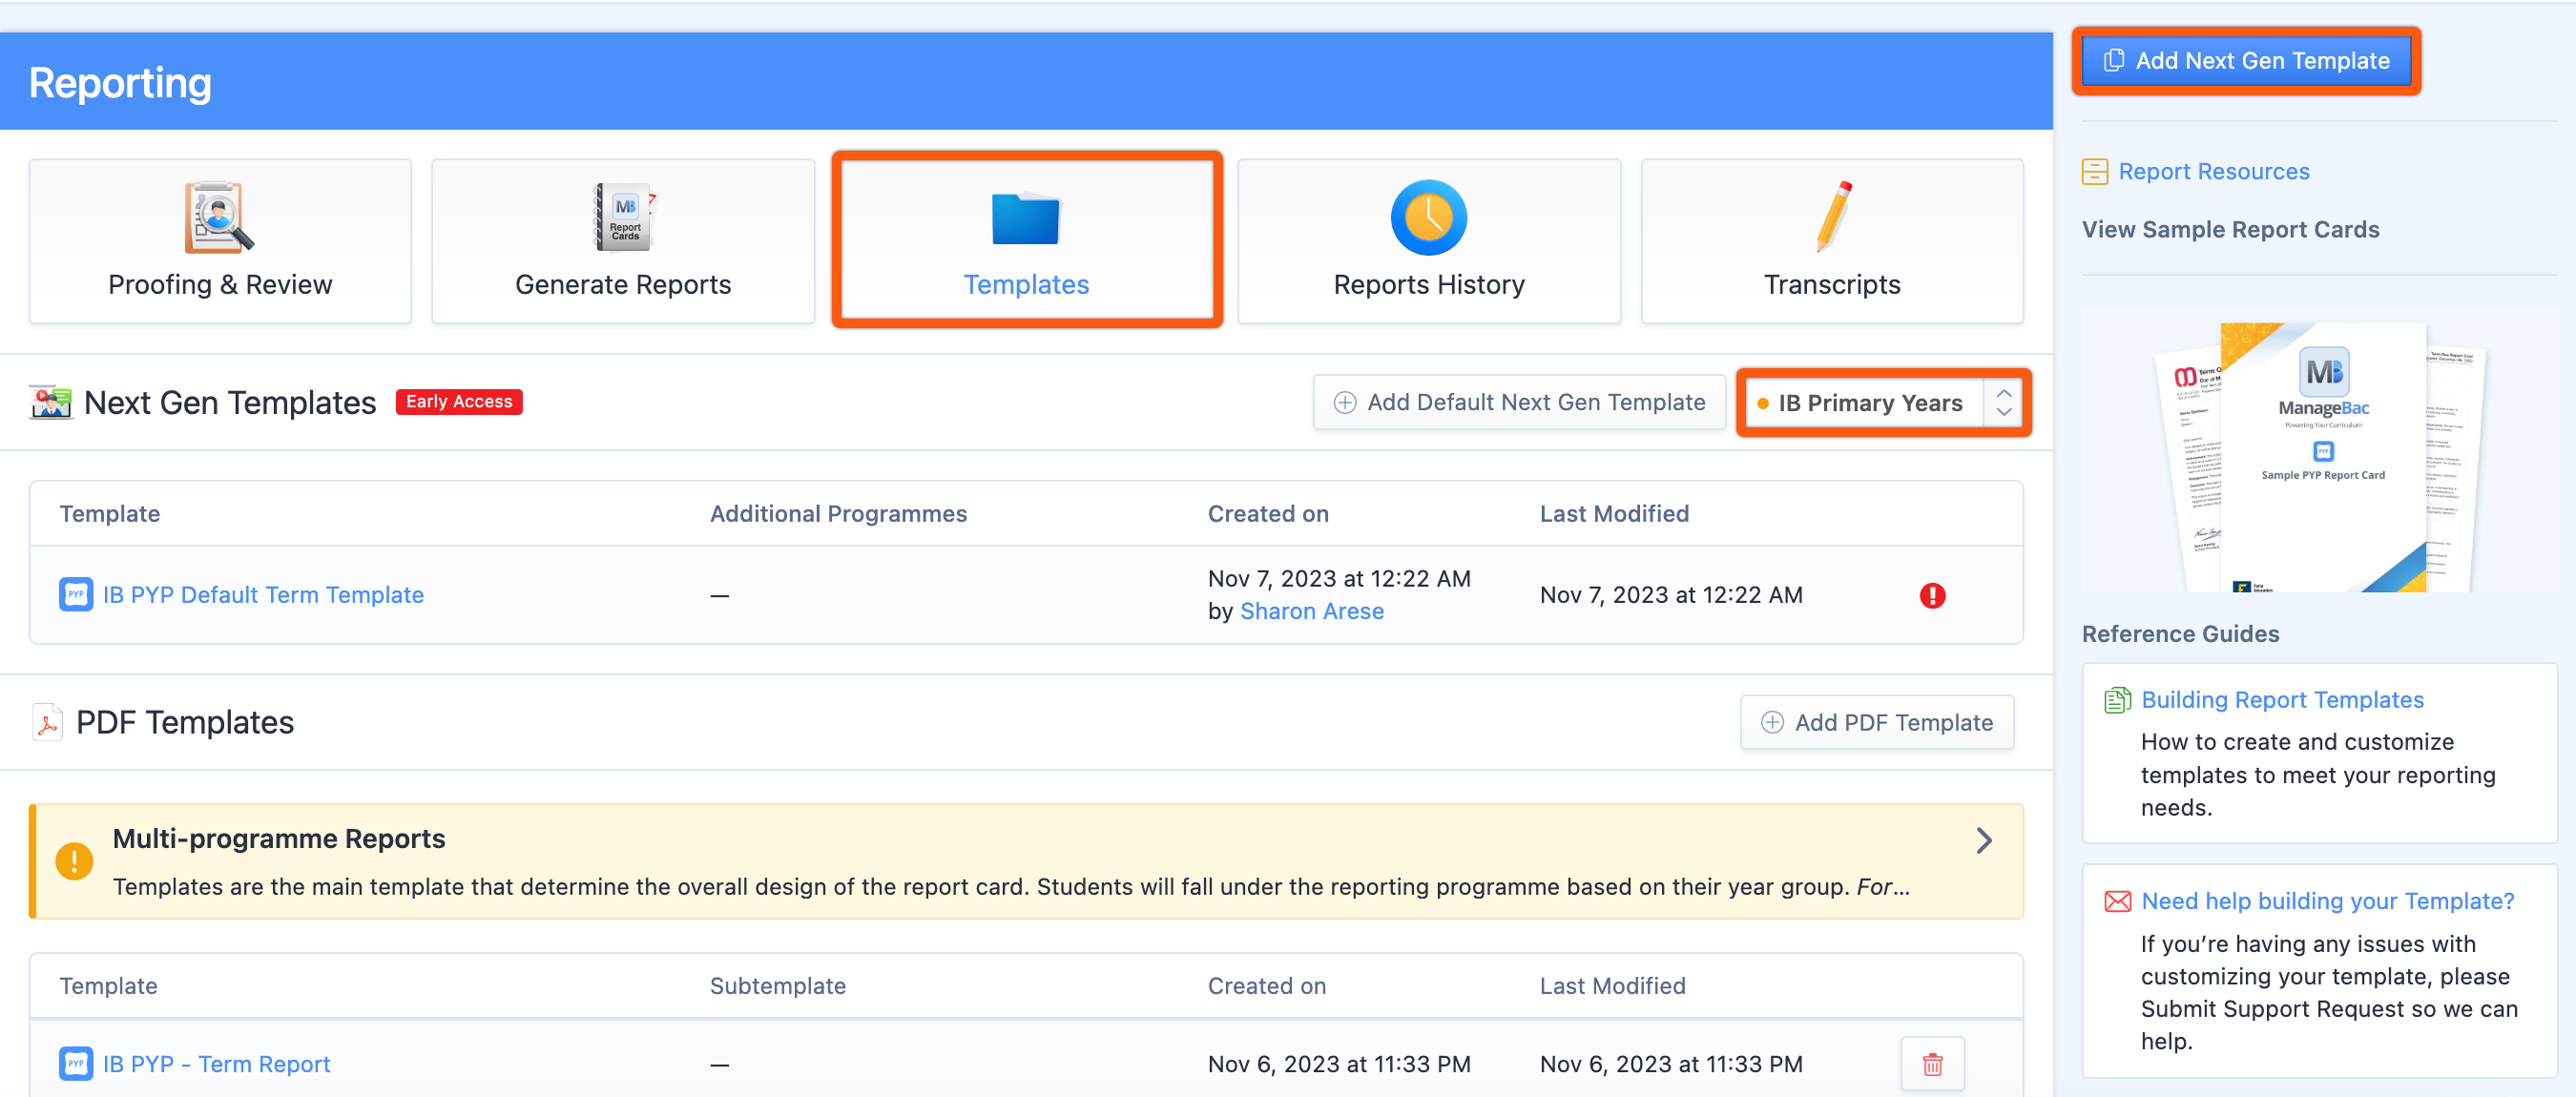2576x1097 pixels.
Task: Open IB PYP Default Term Template link
Action: (263, 595)
